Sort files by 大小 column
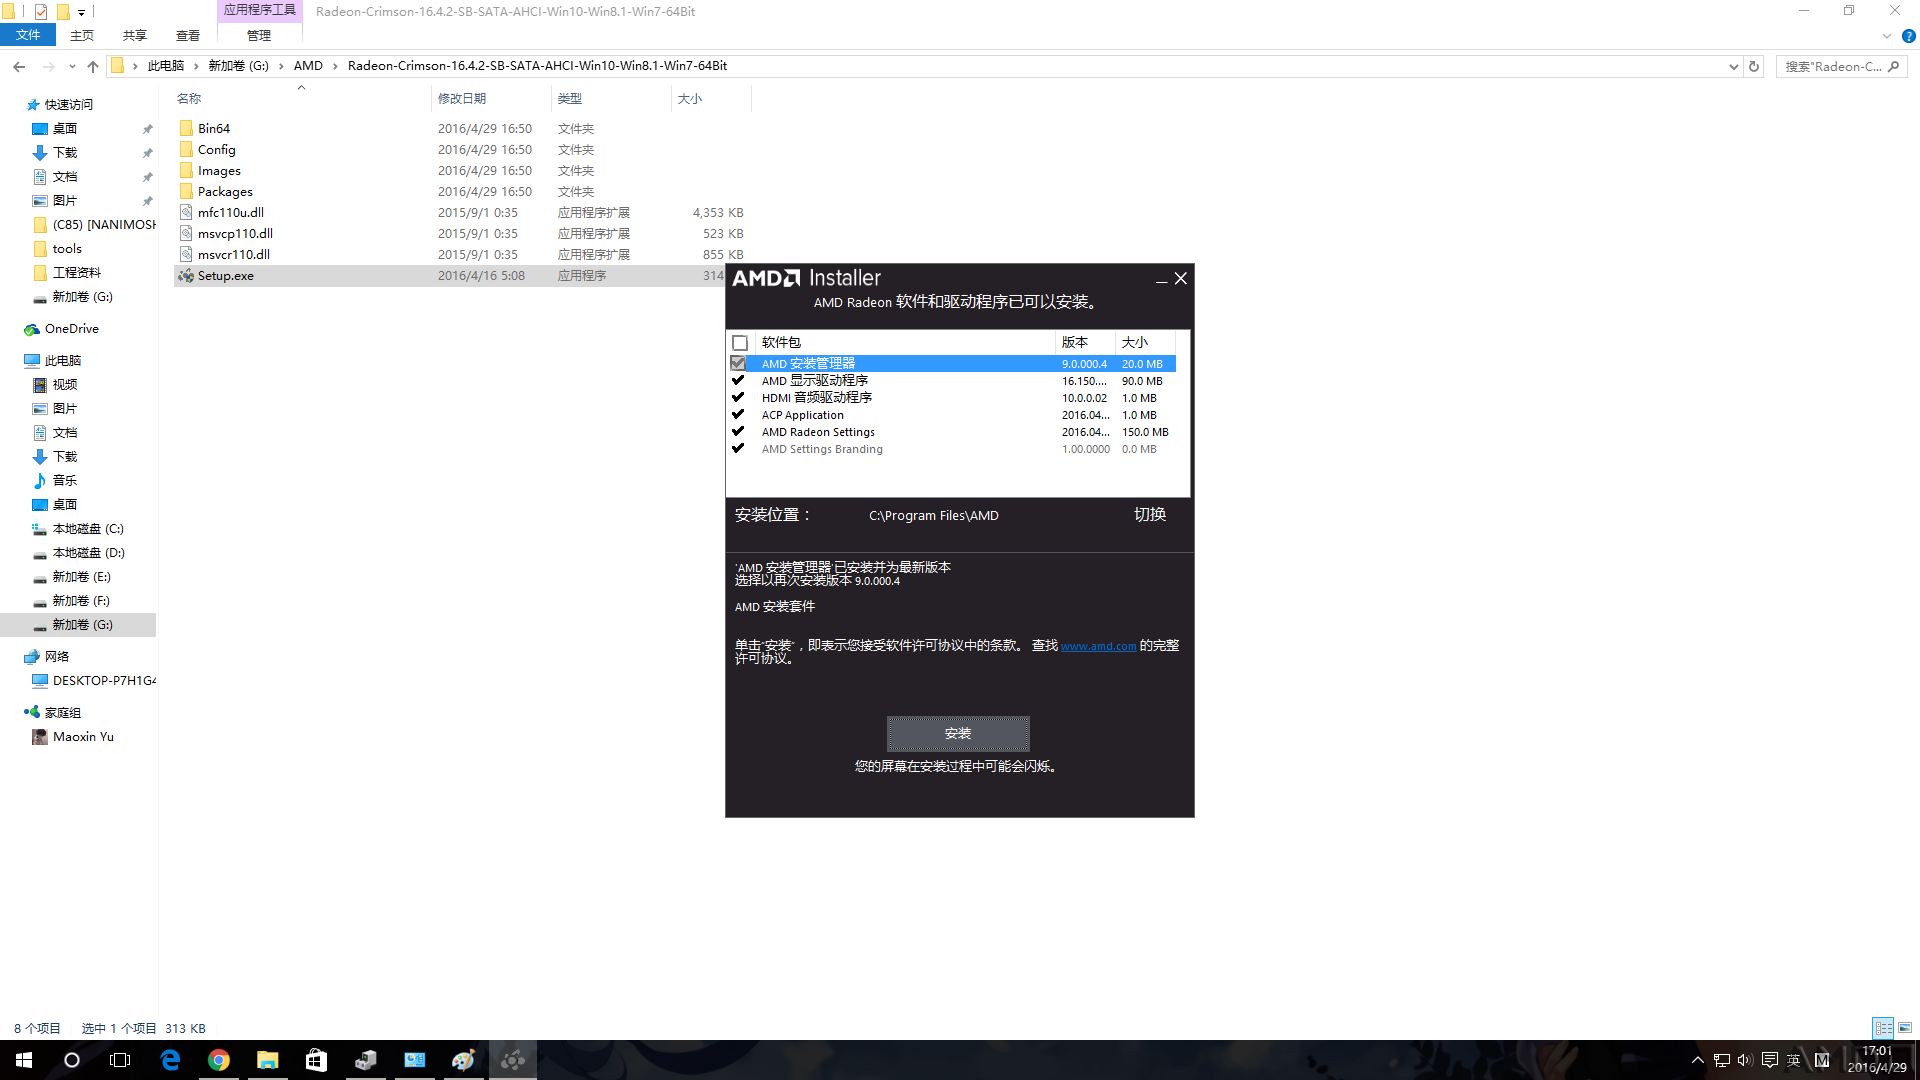This screenshot has width=1920, height=1080. coord(690,98)
